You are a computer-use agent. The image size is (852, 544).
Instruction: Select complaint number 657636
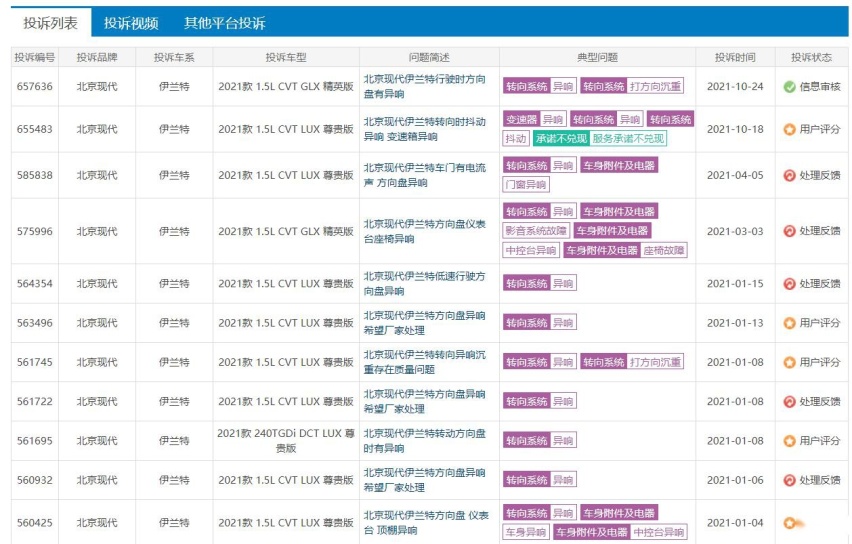point(35,86)
